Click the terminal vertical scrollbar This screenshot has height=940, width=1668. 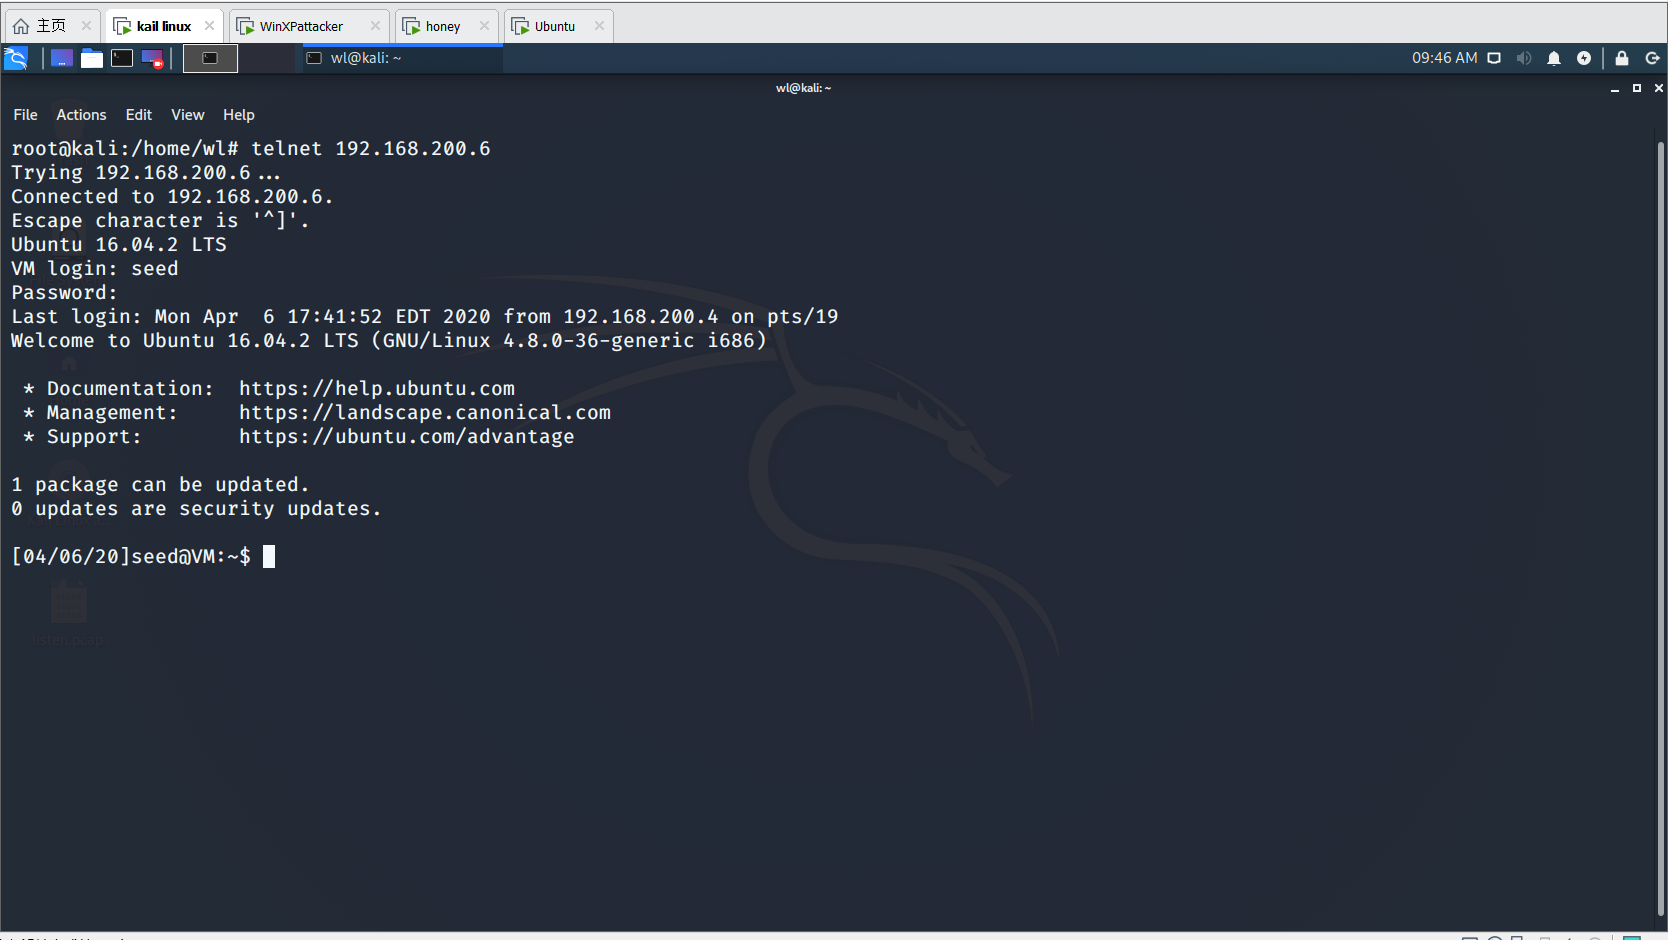(x=1661, y=530)
